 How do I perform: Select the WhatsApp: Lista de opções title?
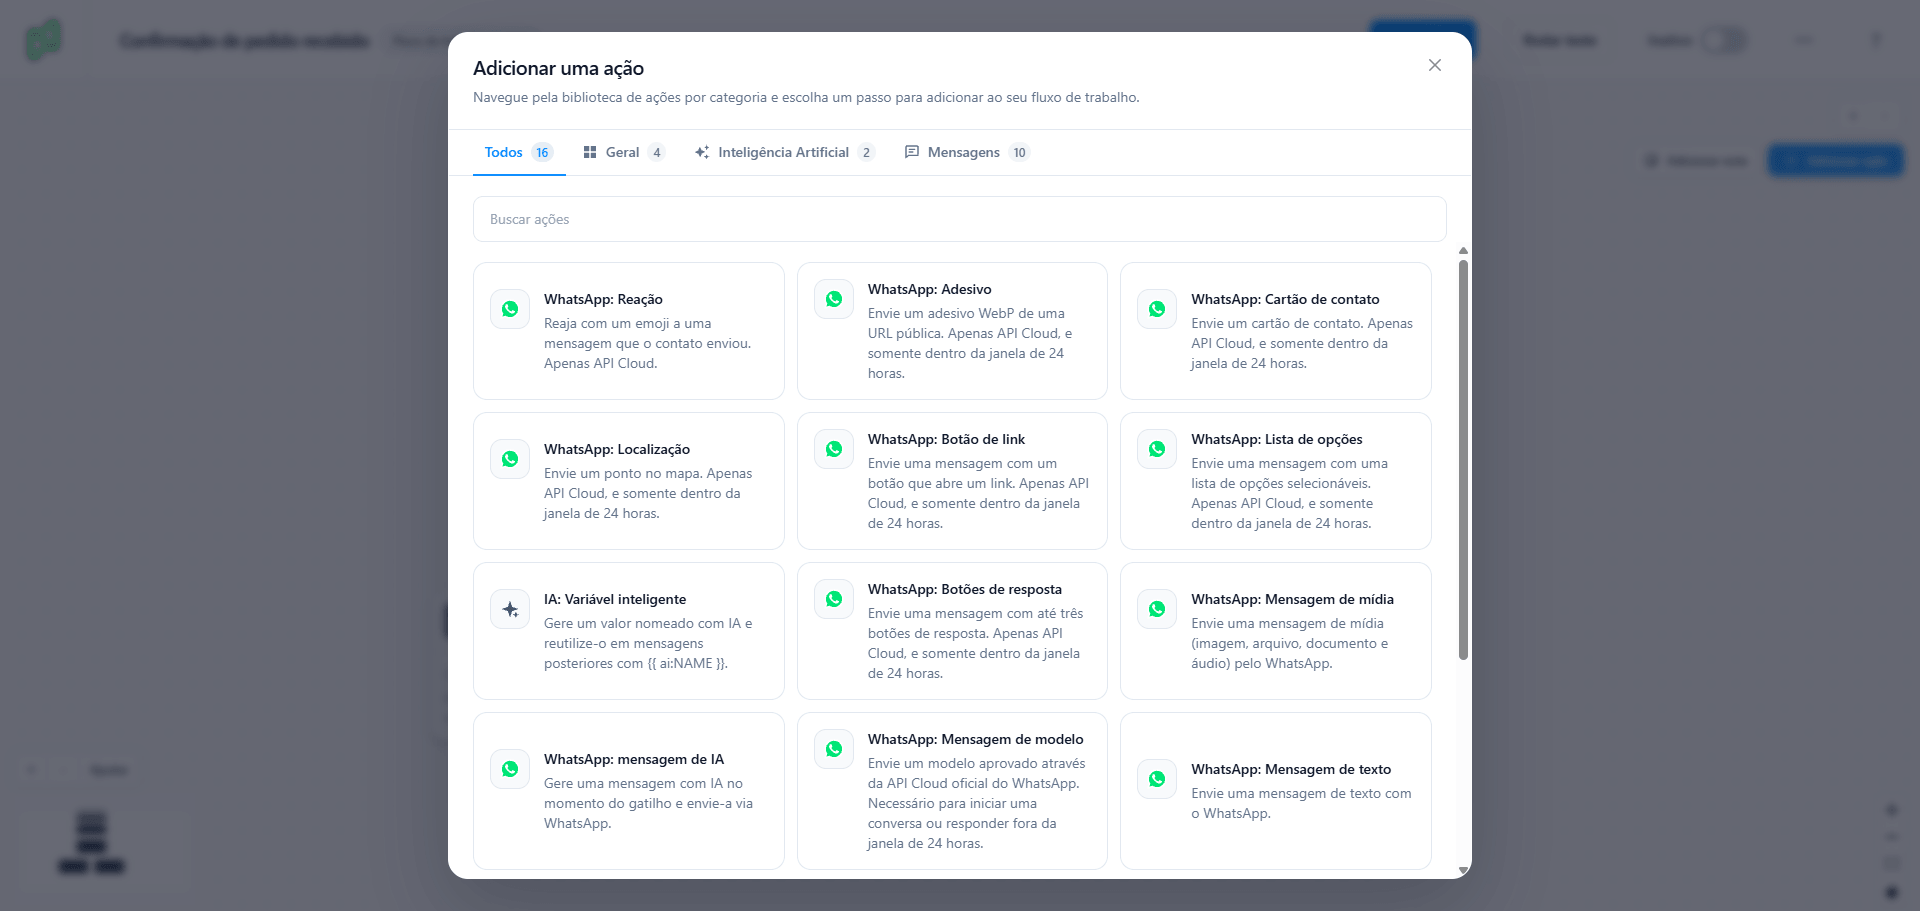[x=1277, y=439]
